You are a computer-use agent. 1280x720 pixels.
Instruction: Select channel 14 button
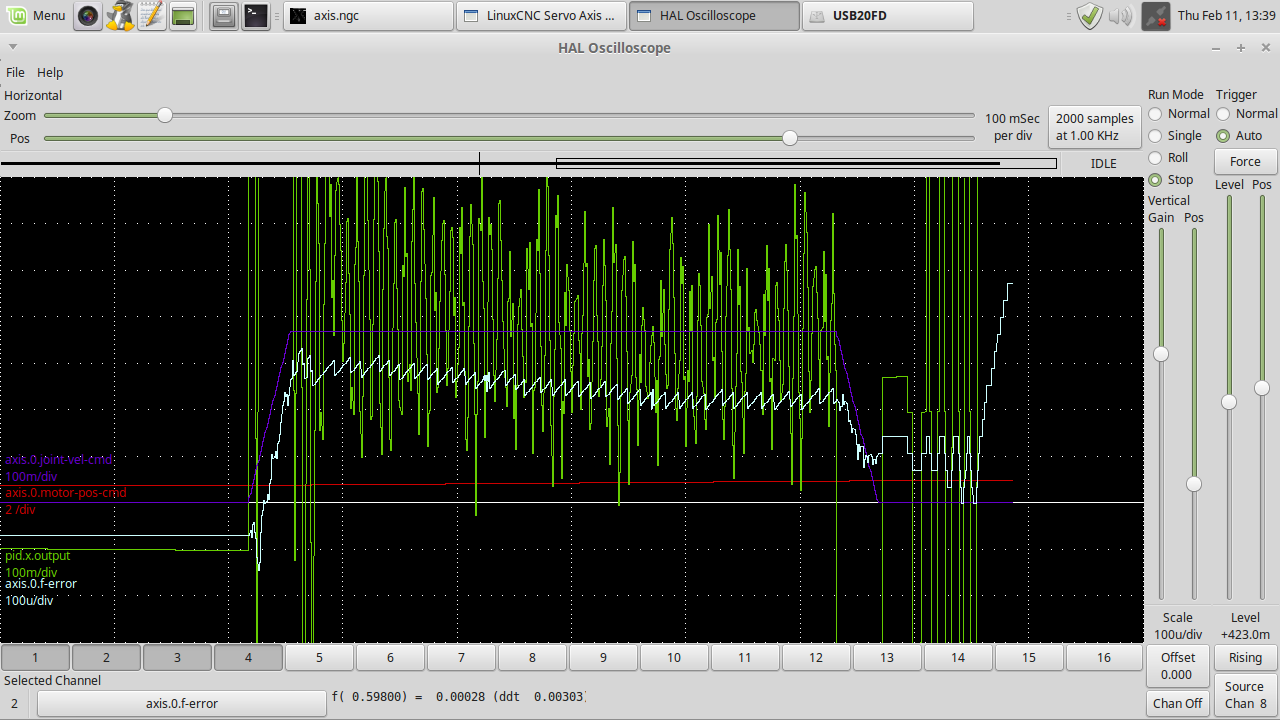coord(958,657)
